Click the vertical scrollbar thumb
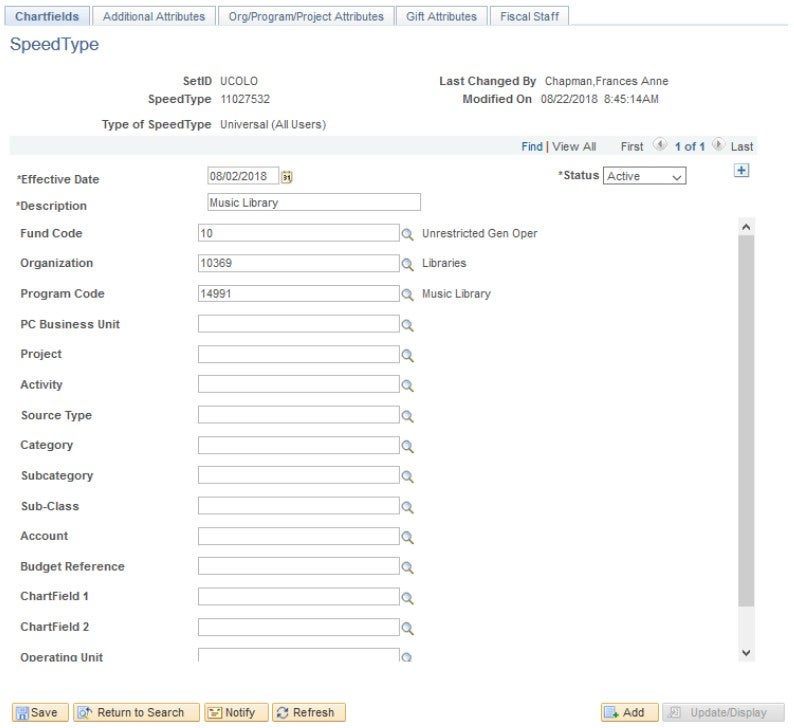794x728 pixels. 746,421
